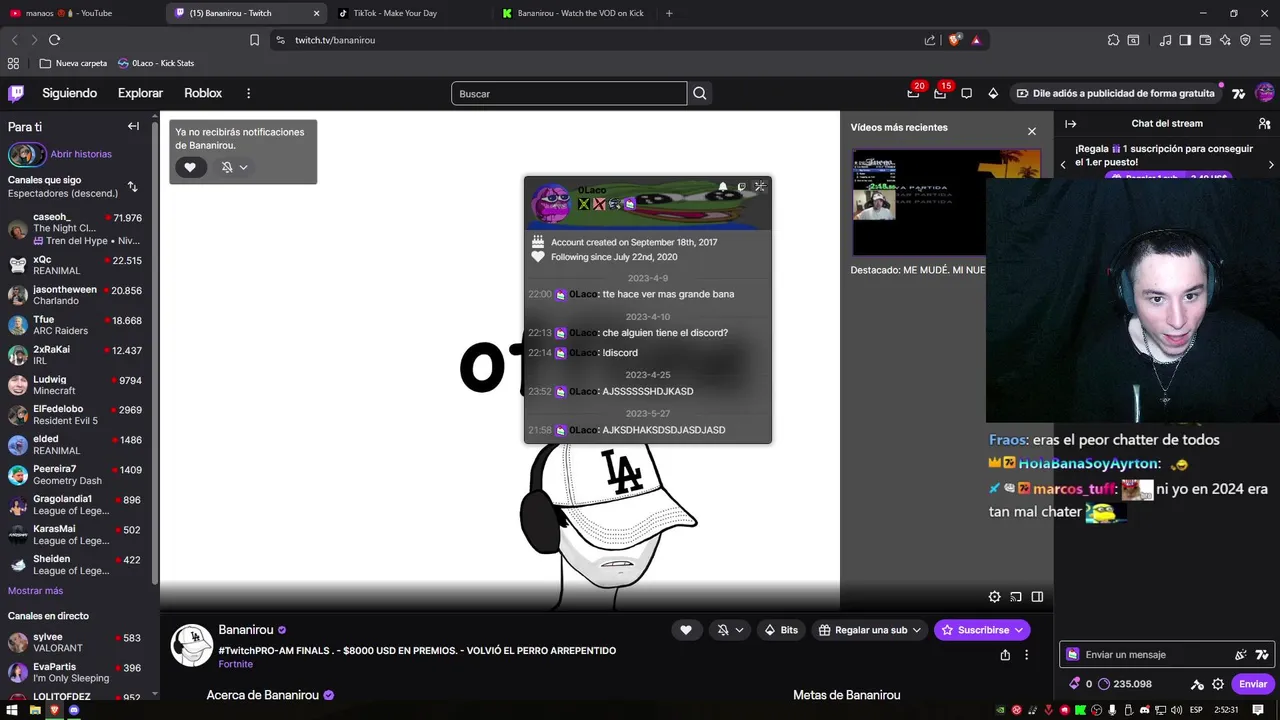Click the Buscar search field
The image size is (1280, 720).
coord(569,93)
